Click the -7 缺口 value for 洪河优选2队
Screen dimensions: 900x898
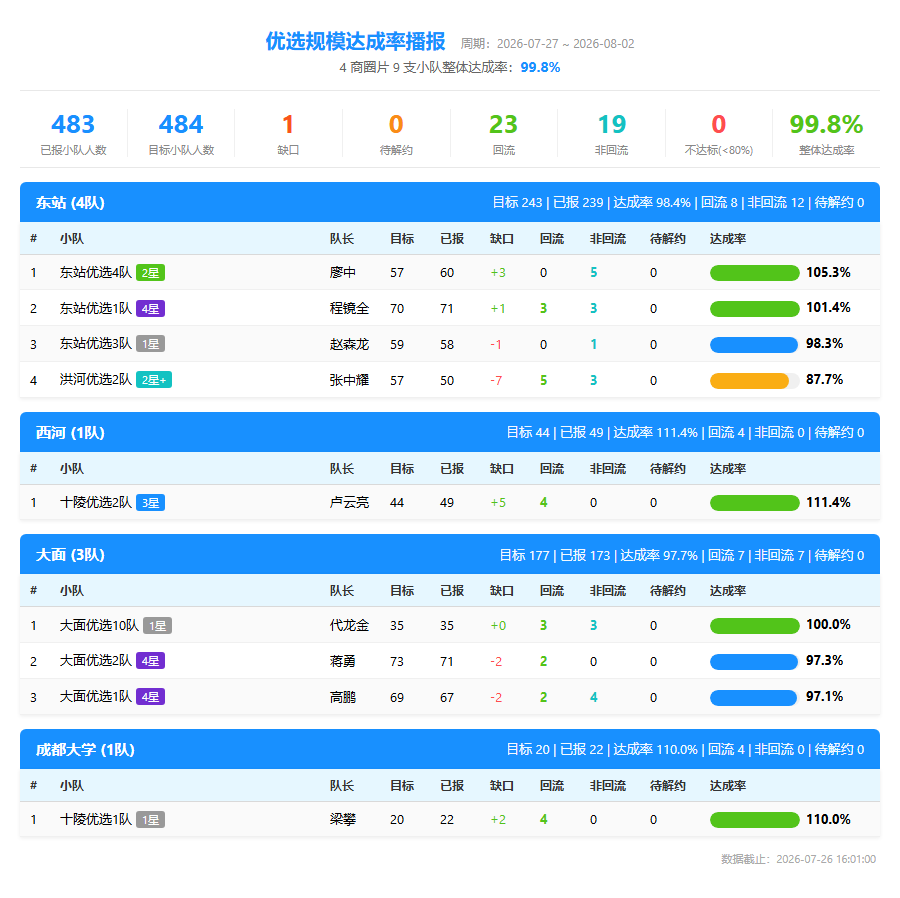[496, 380]
